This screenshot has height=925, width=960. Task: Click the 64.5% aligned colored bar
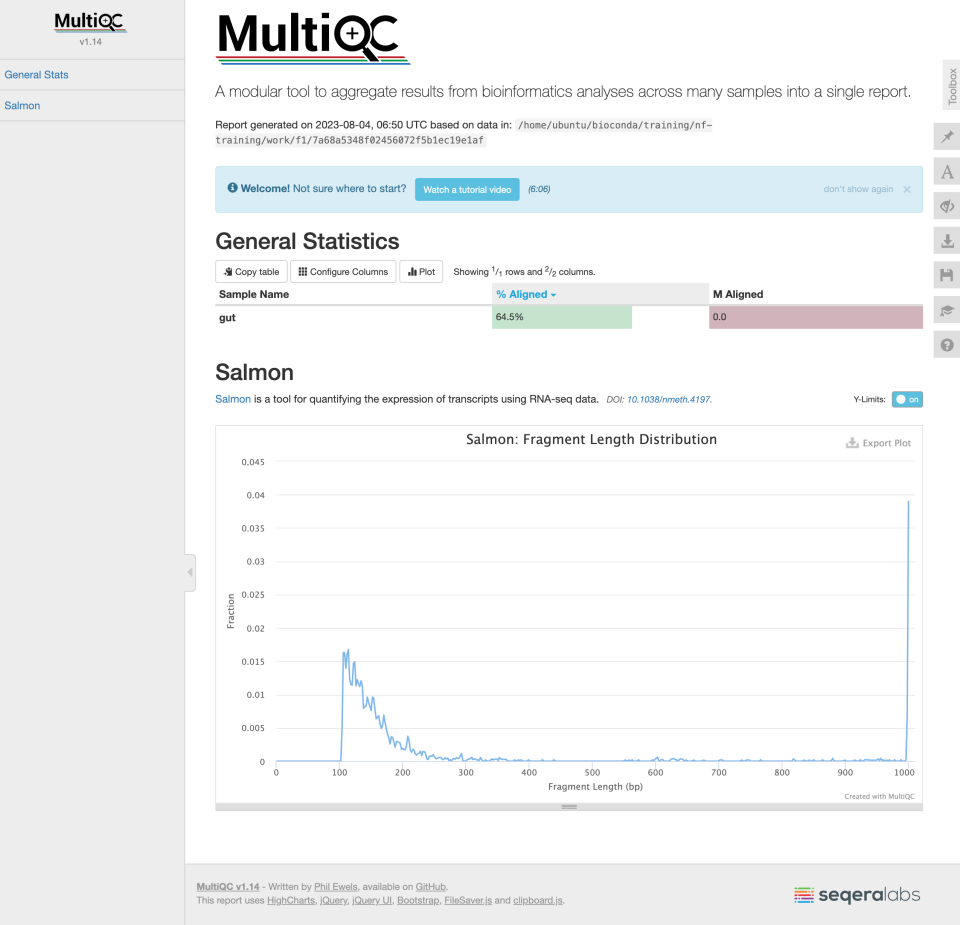[x=561, y=317]
